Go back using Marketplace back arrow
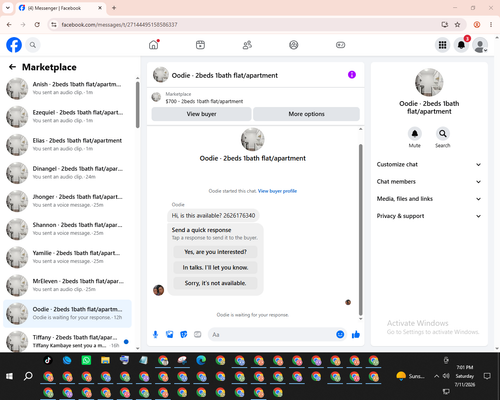500x400 pixels. (12, 67)
